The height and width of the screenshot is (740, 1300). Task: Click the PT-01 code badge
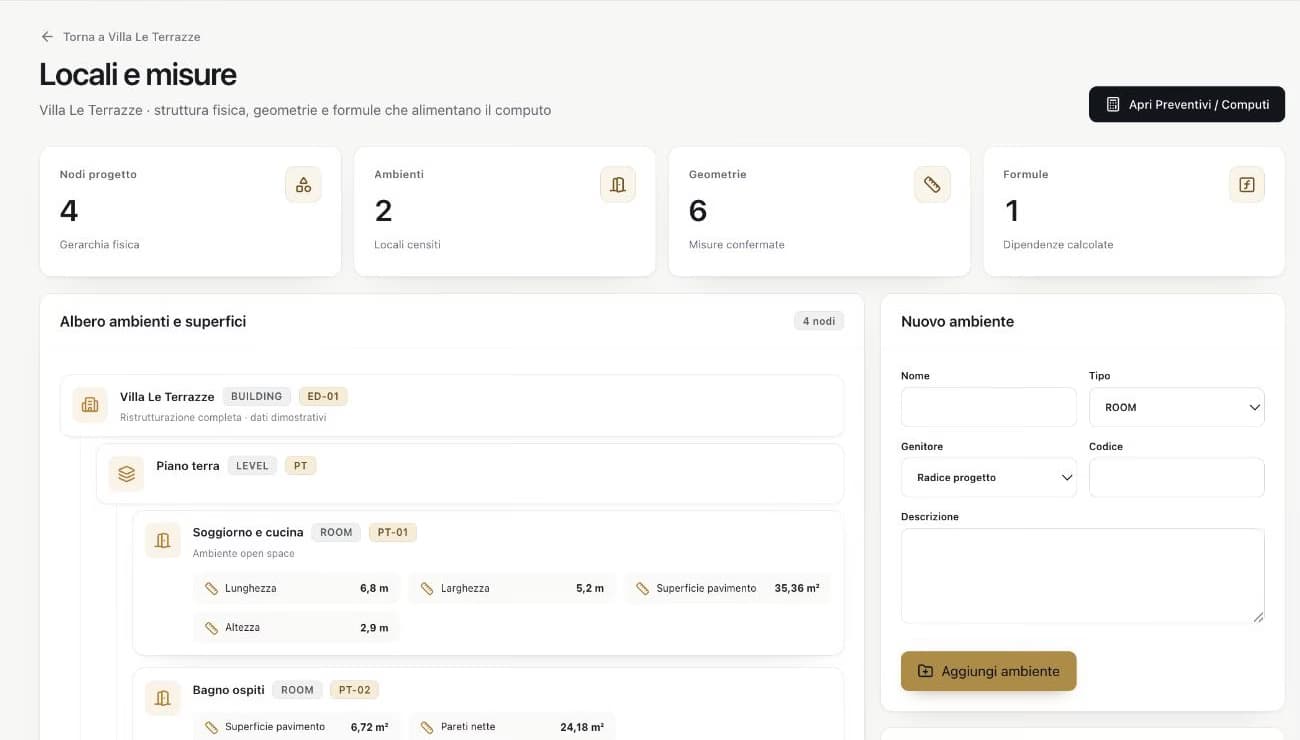[393, 533]
